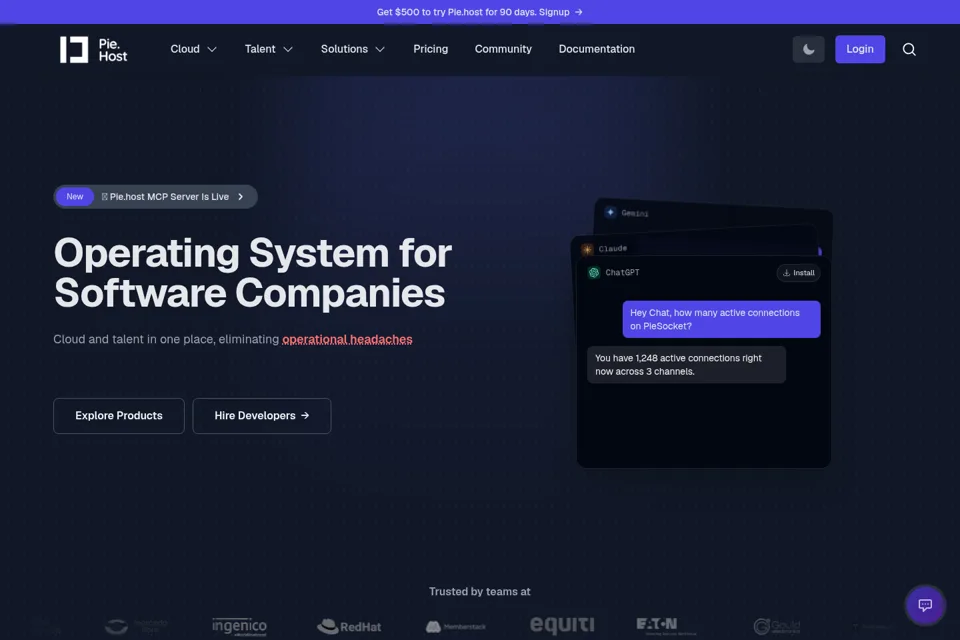Click chevron arrow in MCP Server announcement
This screenshot has height=640, width=960.
(241, 197)
